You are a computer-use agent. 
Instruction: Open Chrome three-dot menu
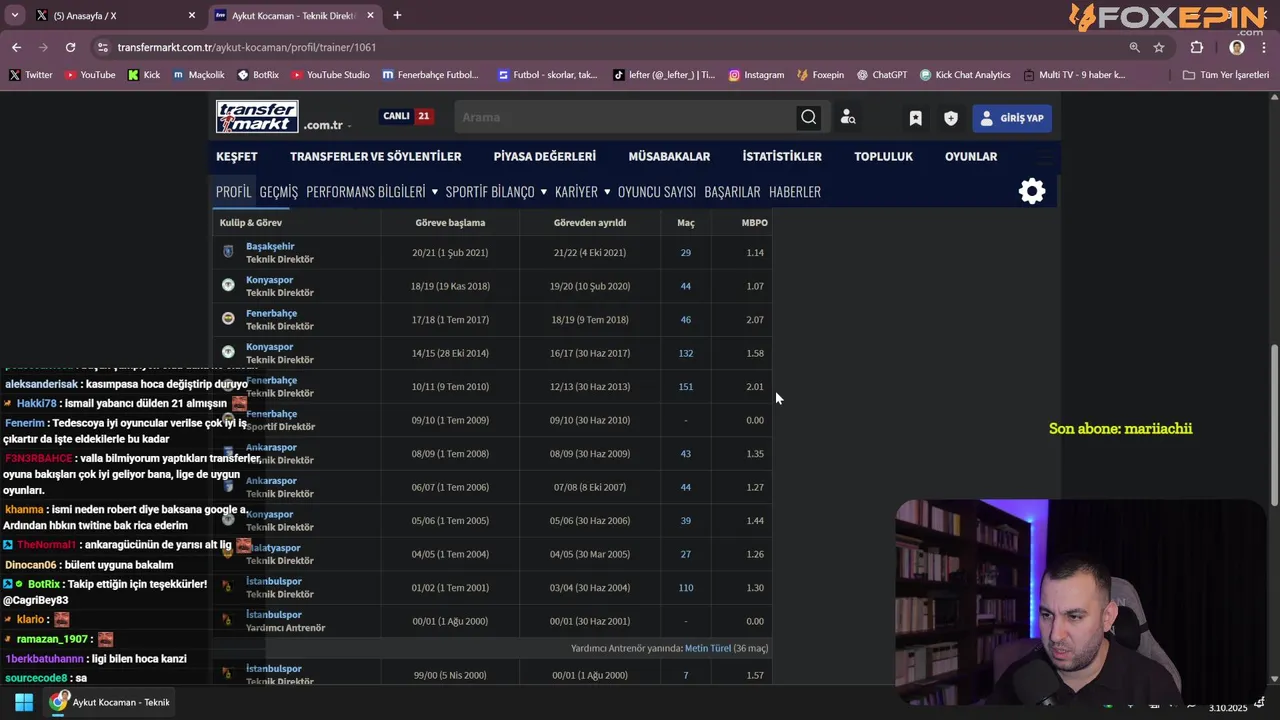point(1265,47)
